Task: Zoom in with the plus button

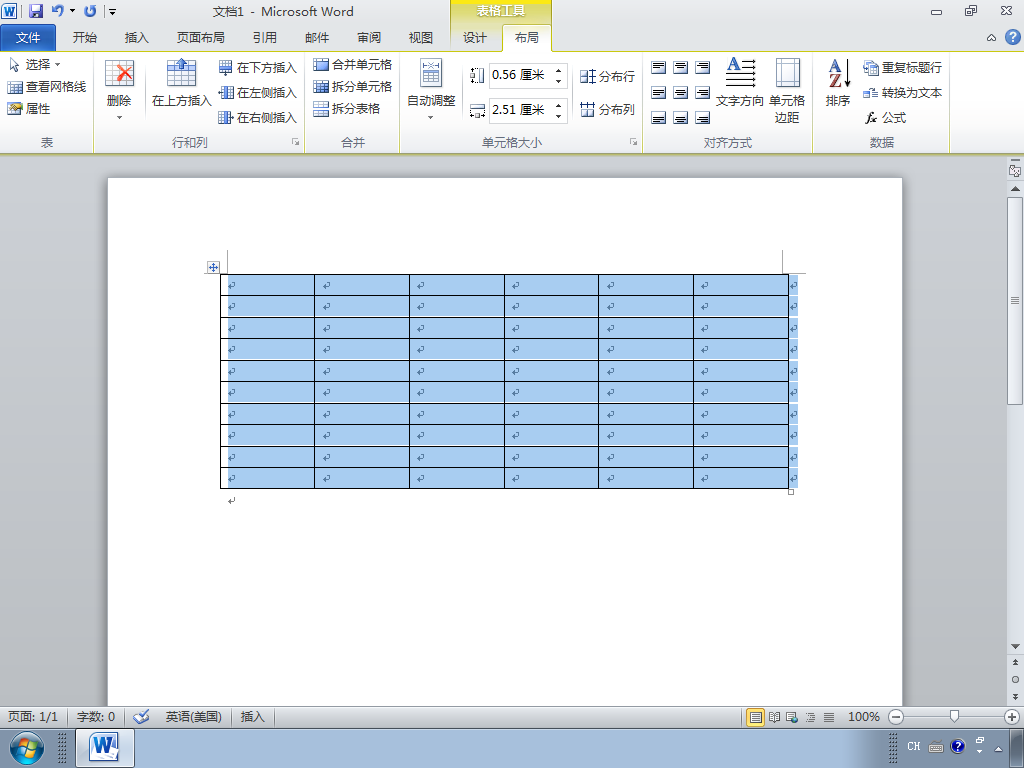Action: (1012, 717)
